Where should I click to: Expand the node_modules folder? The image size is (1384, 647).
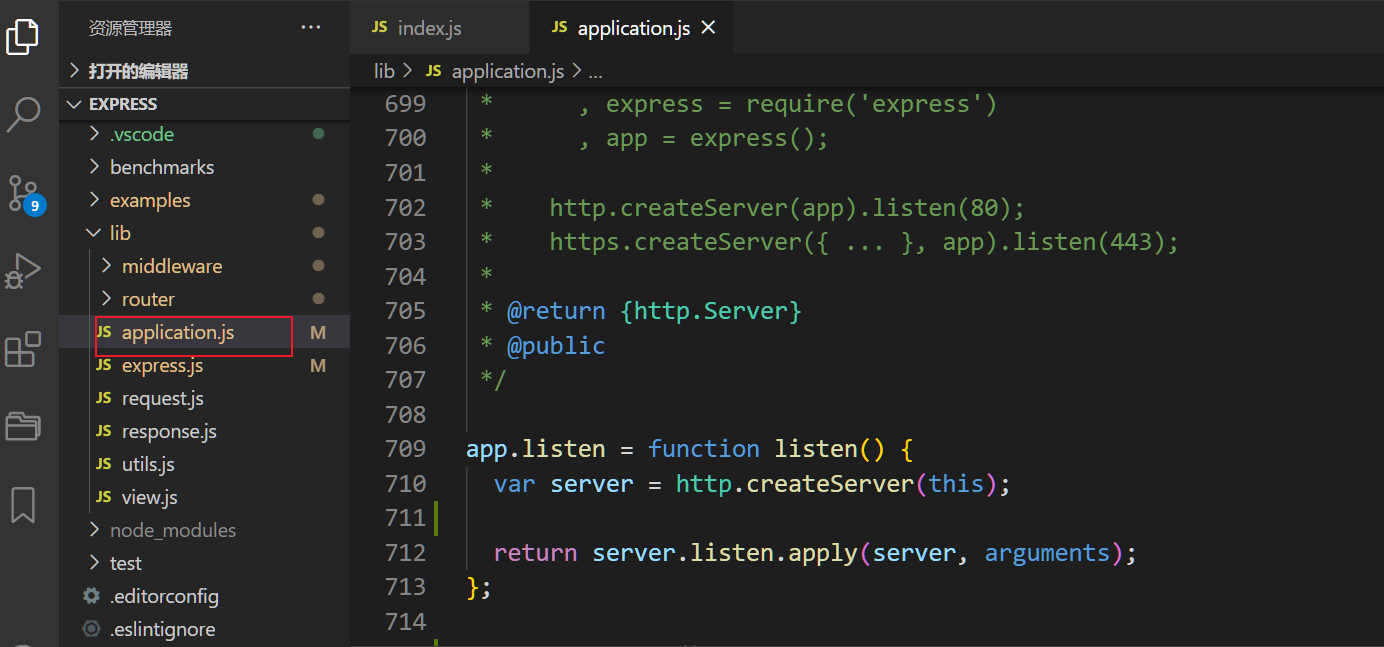coord(172,530)
